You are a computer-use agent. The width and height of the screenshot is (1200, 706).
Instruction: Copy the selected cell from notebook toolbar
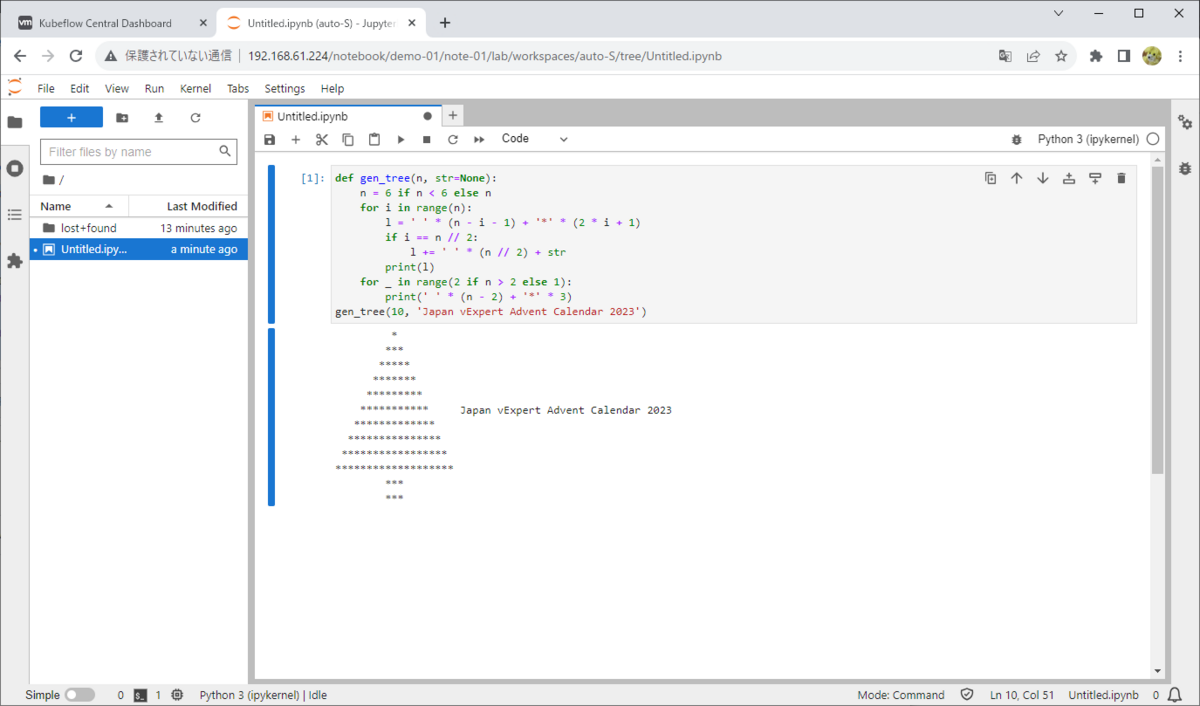pyautogui.click(x=348, y=140)
